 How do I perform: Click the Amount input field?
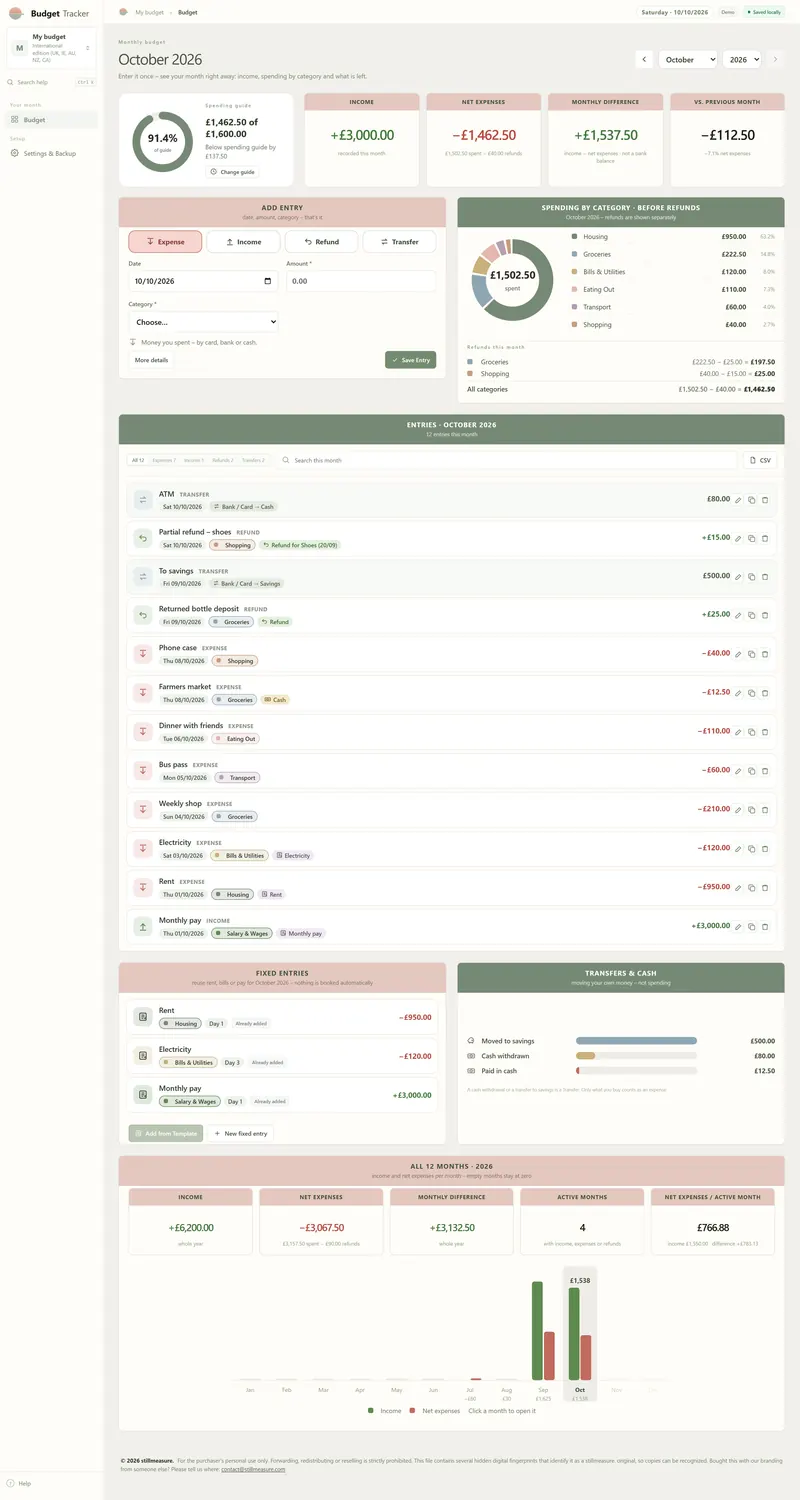click(361, 281)
